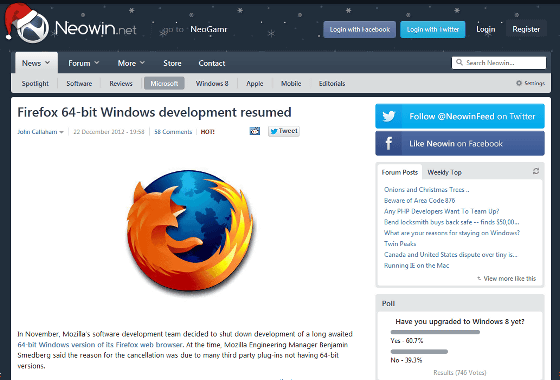Select the Spotlight sub-navigation tab
The width and height of the screenshot is (560, 380).
[x=35, y=83]
